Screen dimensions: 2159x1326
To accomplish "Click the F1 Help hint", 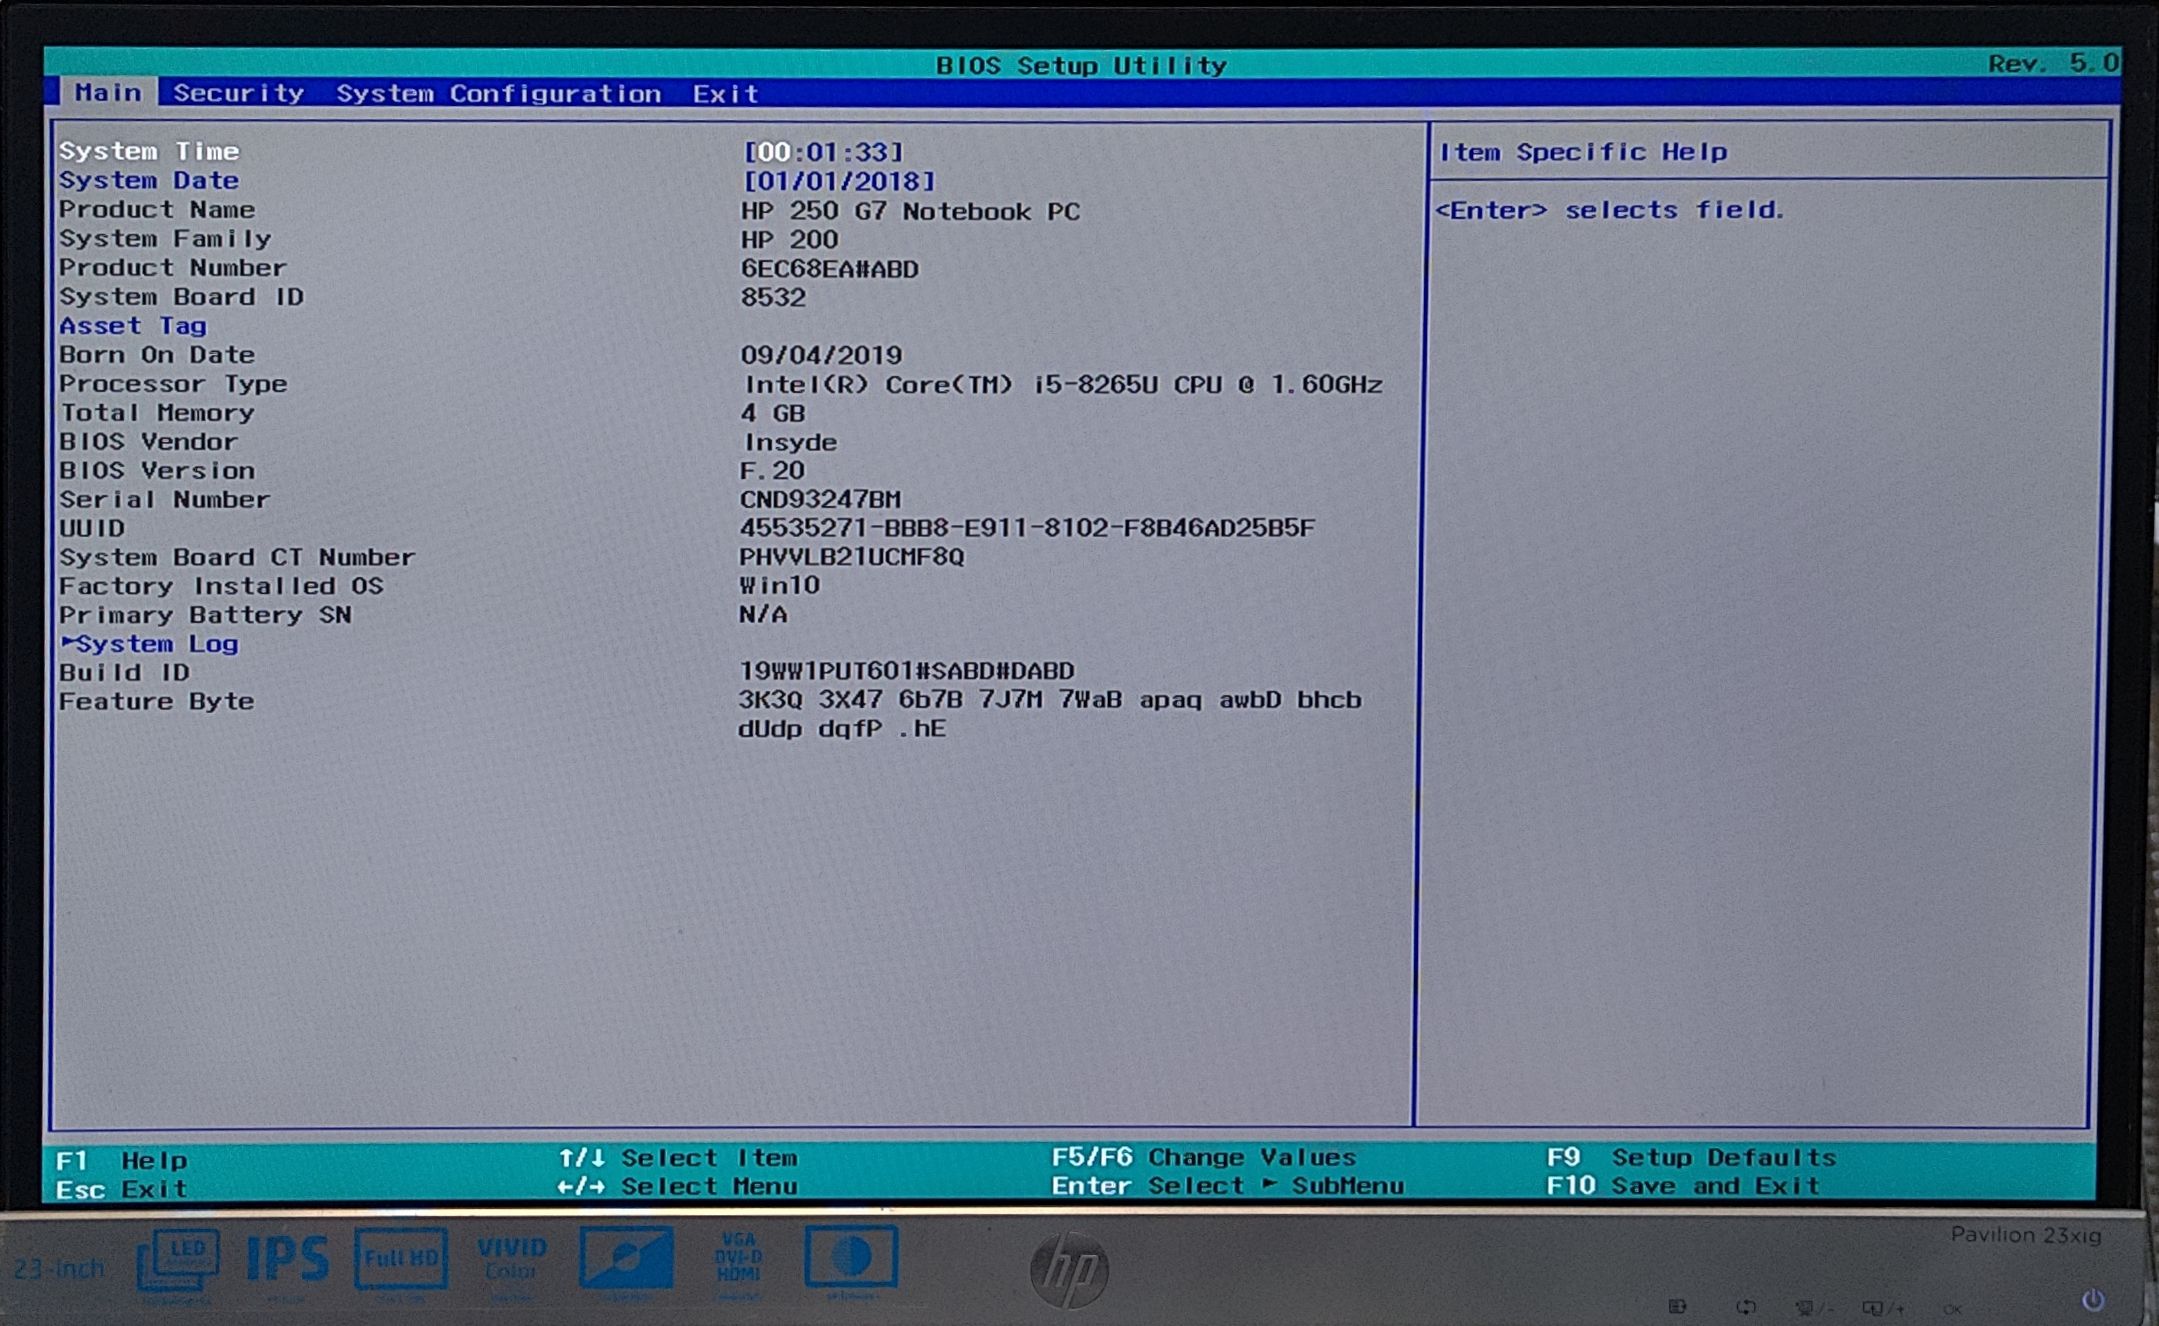I will [x=122, y=1160].
